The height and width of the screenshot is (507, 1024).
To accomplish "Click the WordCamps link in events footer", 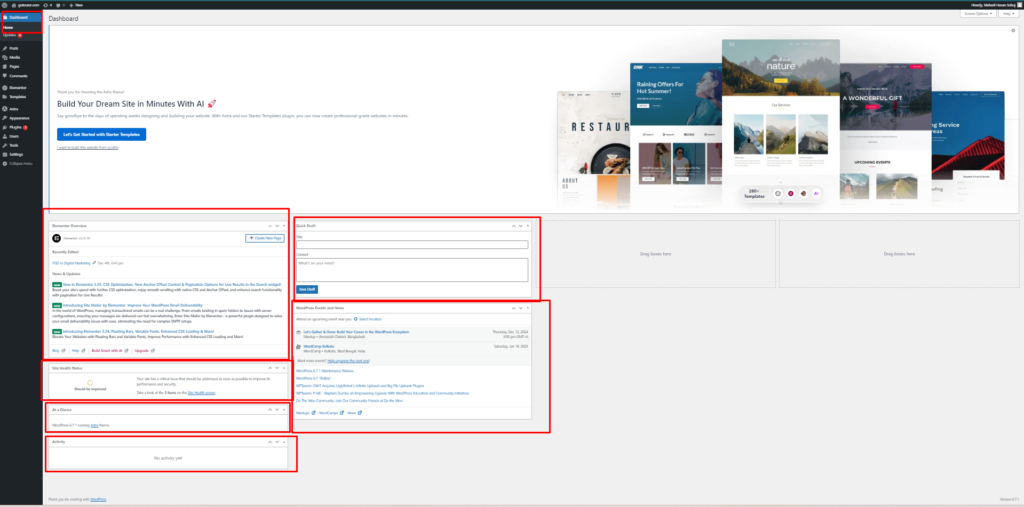I will click(x=328, y=413).
